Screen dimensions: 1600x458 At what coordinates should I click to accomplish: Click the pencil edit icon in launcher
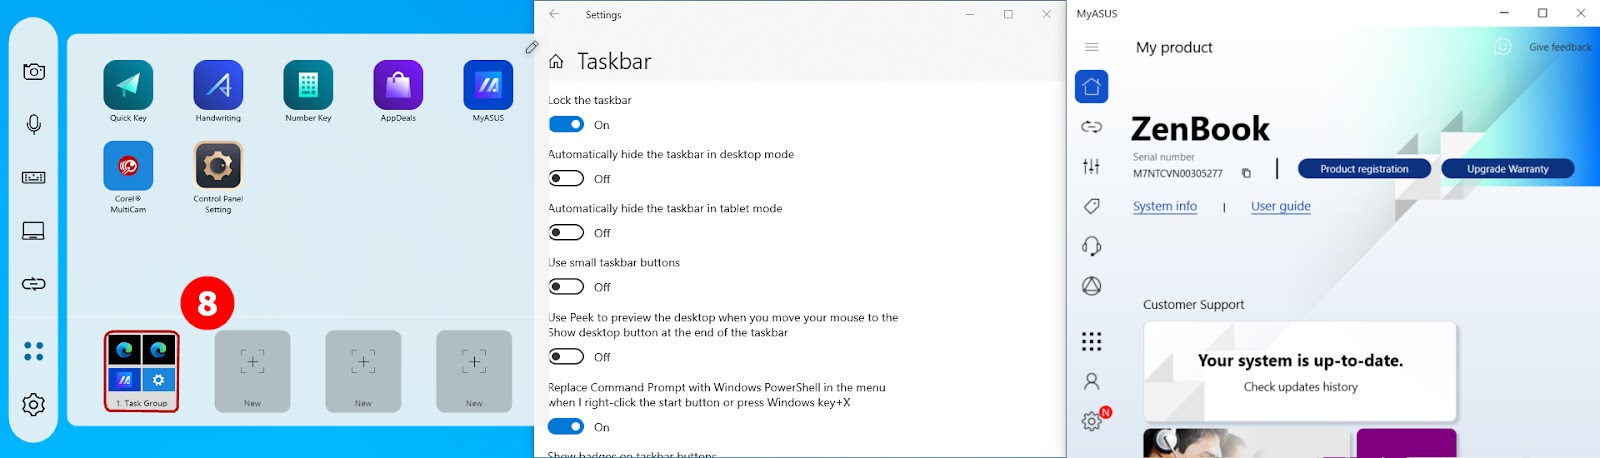tap(531, 47)
